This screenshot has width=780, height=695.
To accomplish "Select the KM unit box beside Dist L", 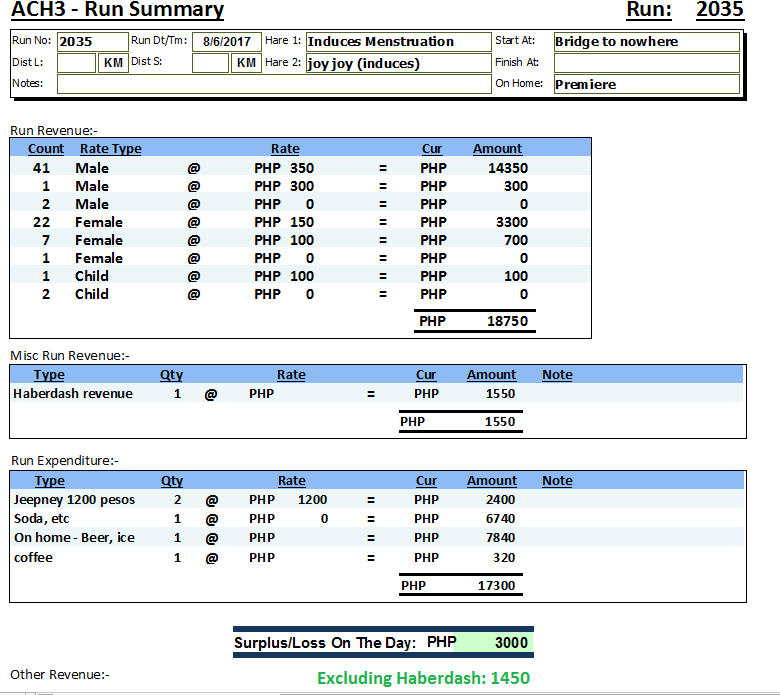I will coord(112,63).
